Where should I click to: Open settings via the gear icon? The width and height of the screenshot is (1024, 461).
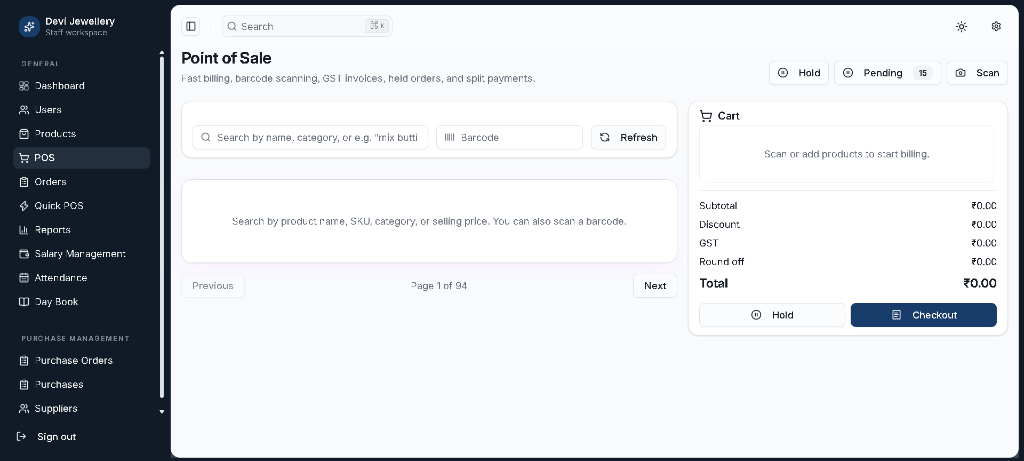(996, 26)
